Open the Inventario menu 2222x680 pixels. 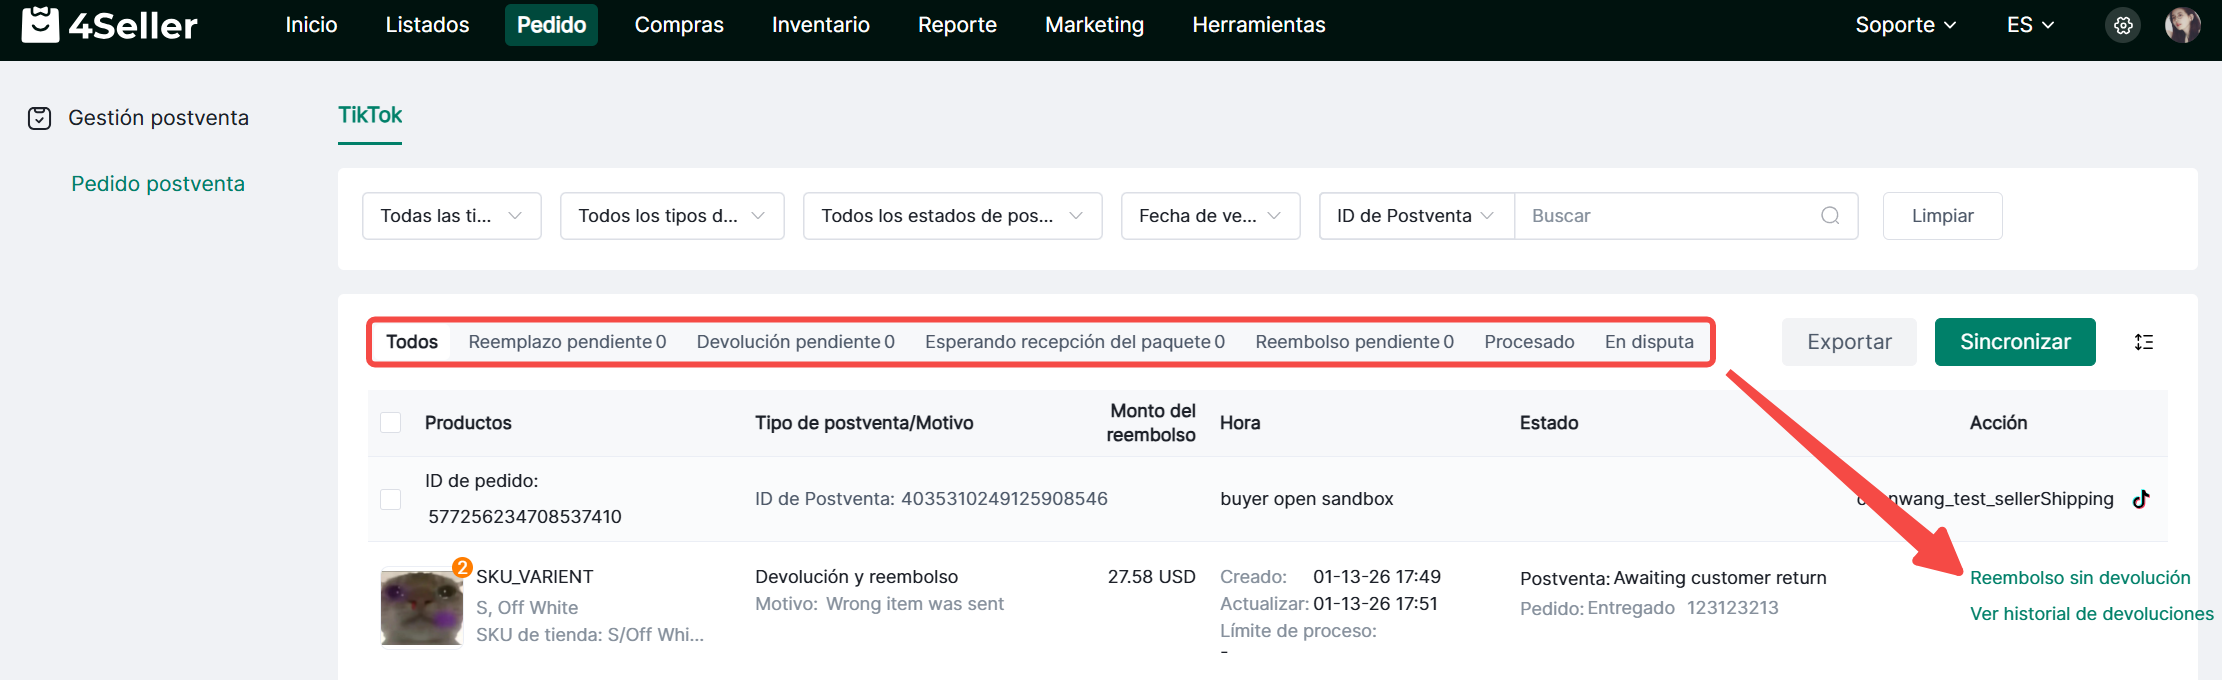(820, 25)
